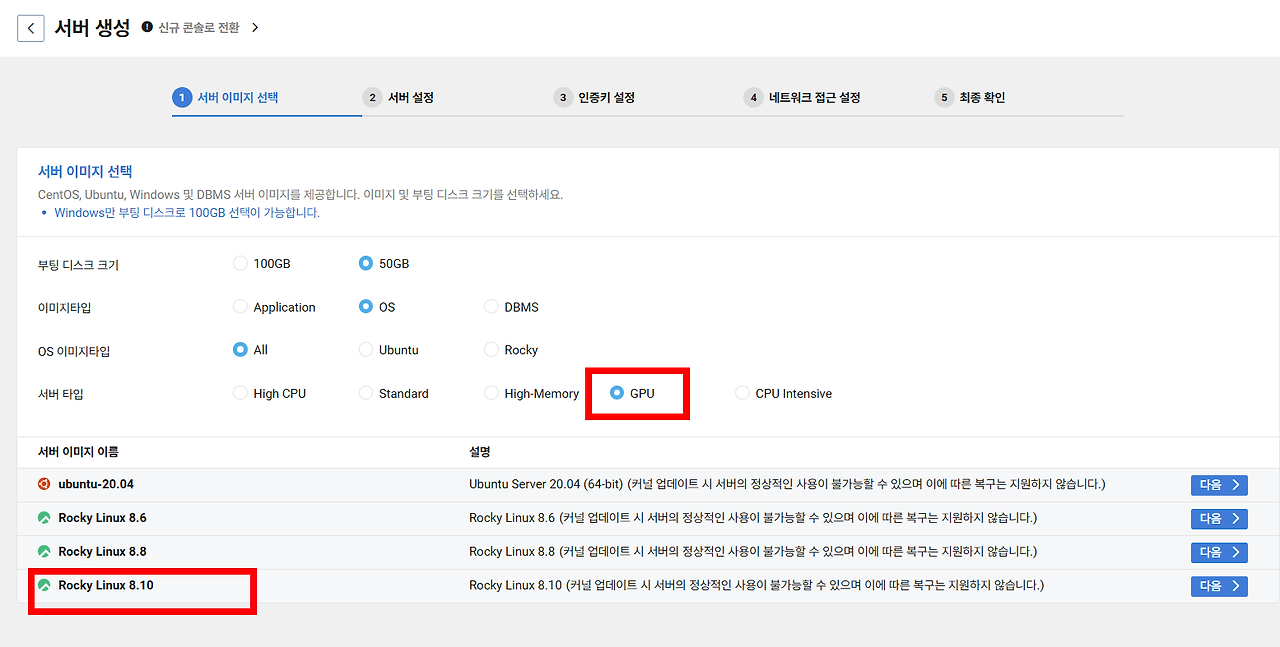Click 다음 button for ubuntu-20.04
Image resolution: width=1280 pixels, height=647 pixels.
click(x=1219, y=485)
